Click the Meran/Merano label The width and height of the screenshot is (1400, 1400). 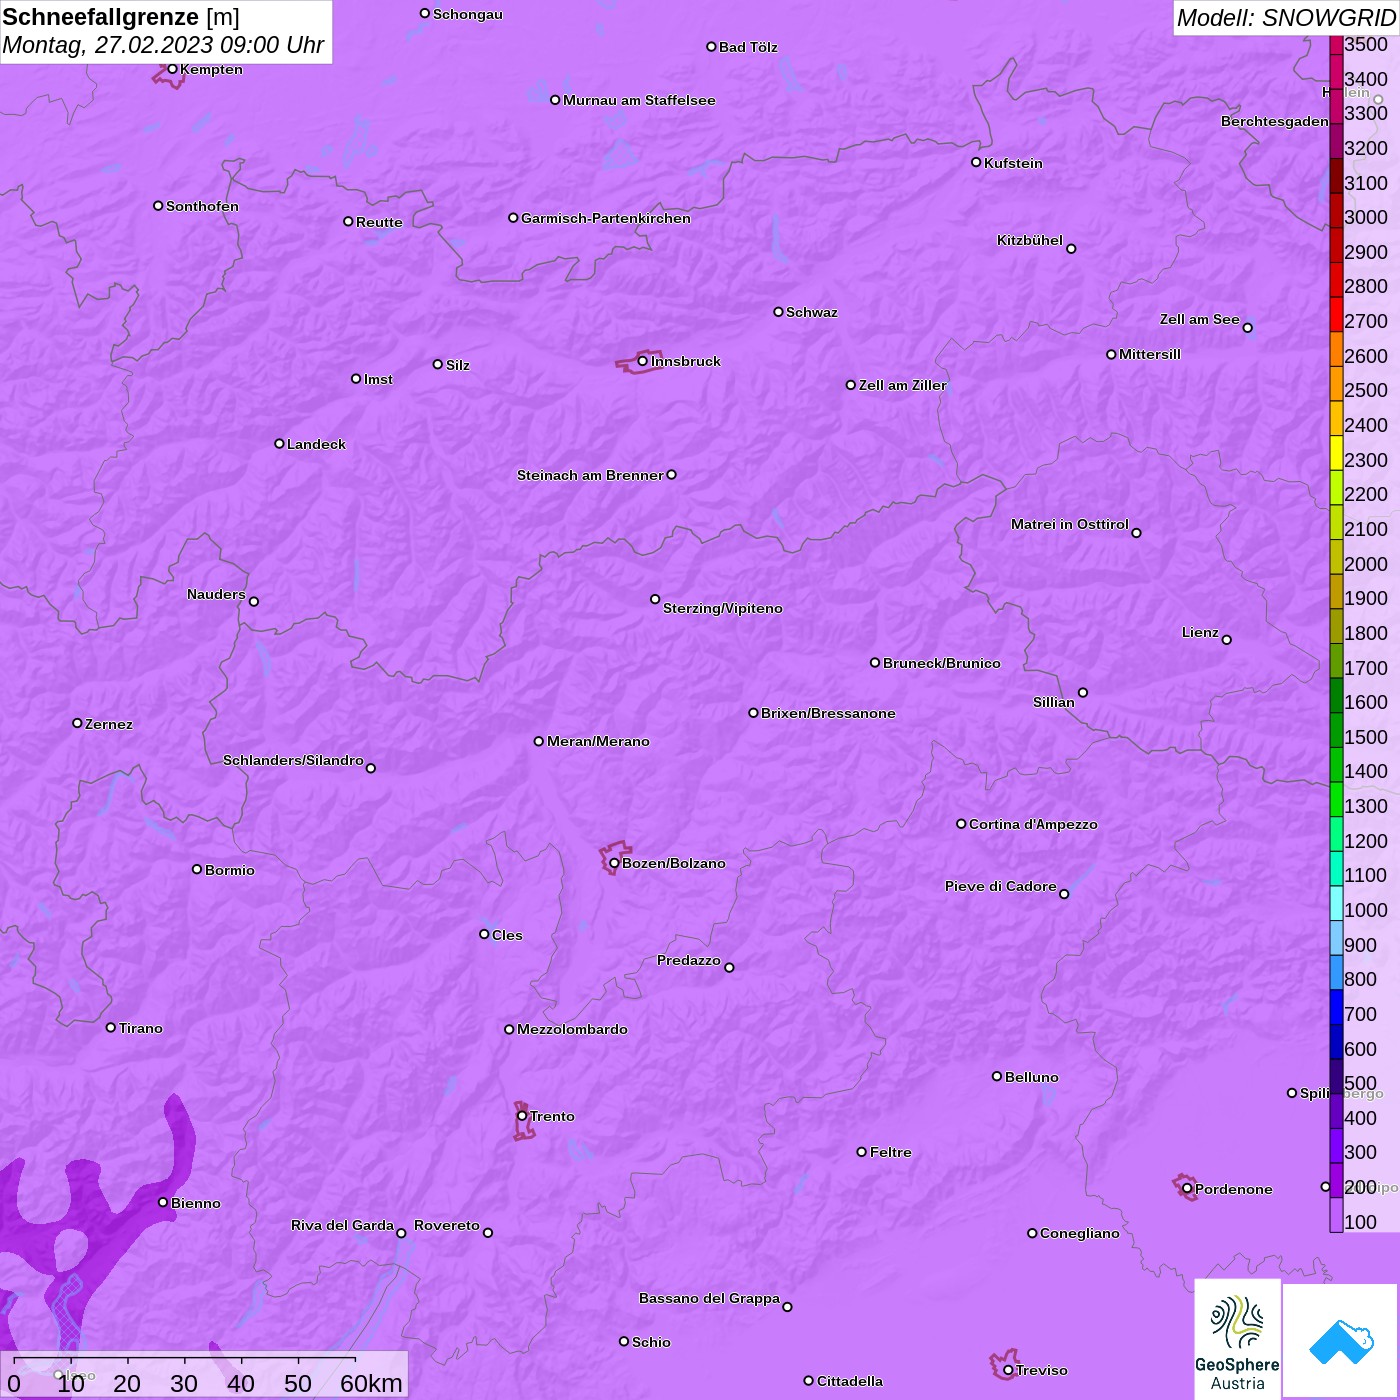point(598,741)
